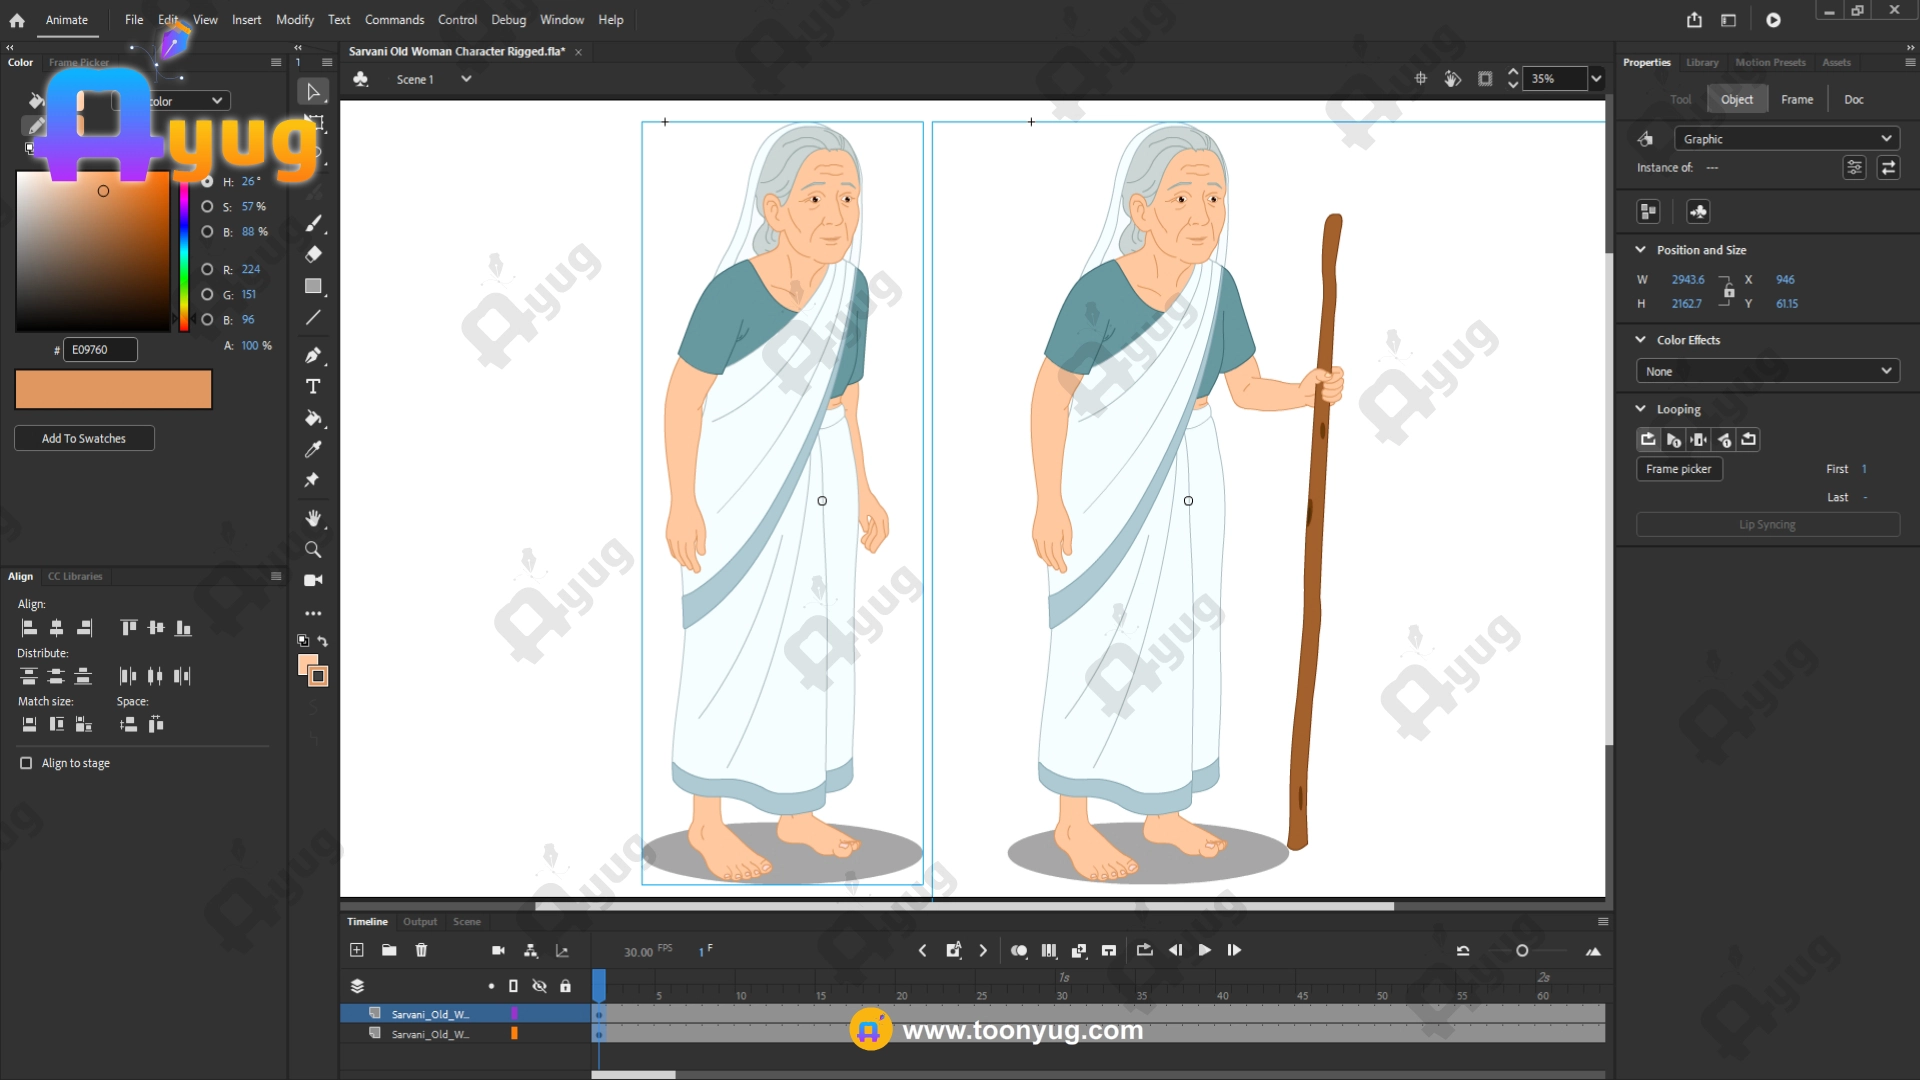The width and height of the screenshot is (1920, 1080).
Task: Click the orange color preview swatch
Action: 113,389
